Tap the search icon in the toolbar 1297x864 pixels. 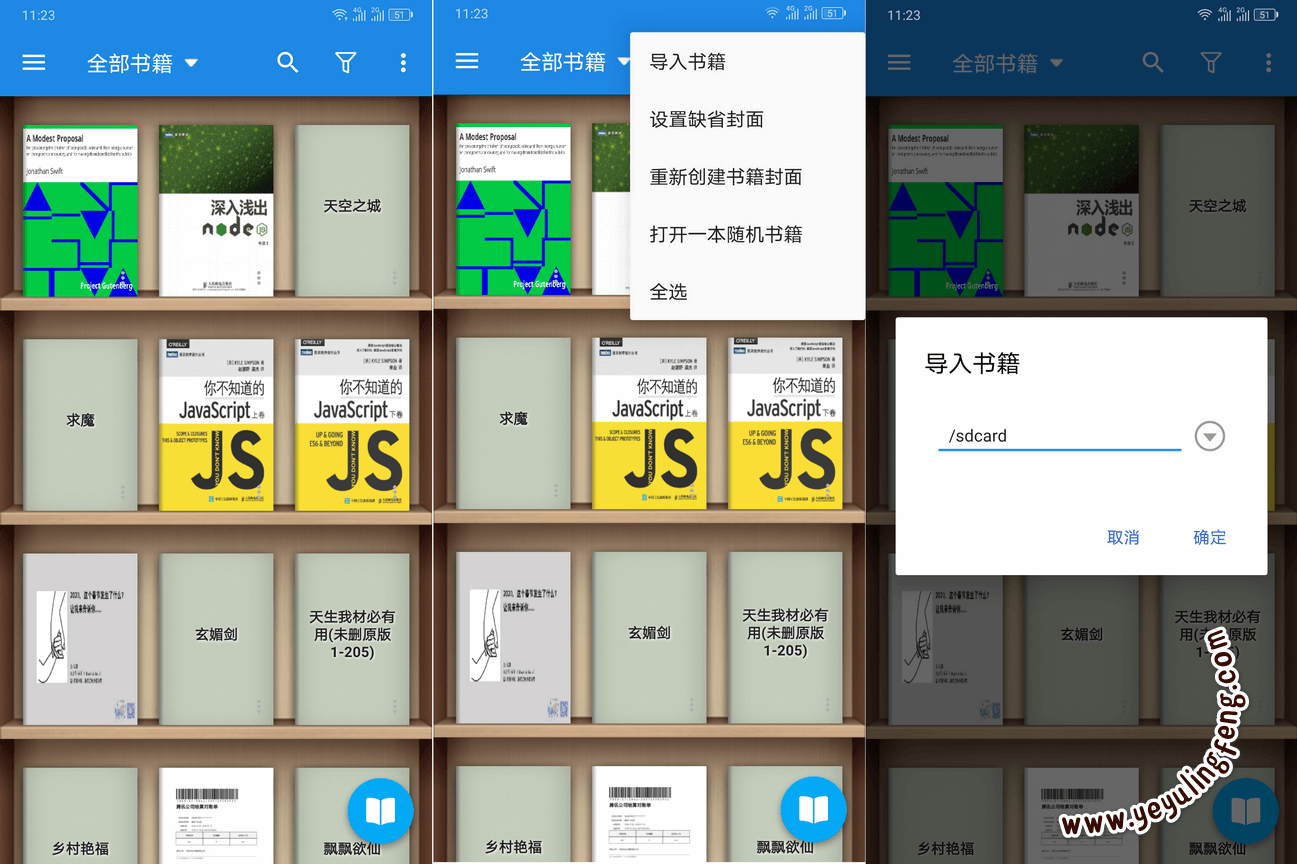(x=288, y=62)
